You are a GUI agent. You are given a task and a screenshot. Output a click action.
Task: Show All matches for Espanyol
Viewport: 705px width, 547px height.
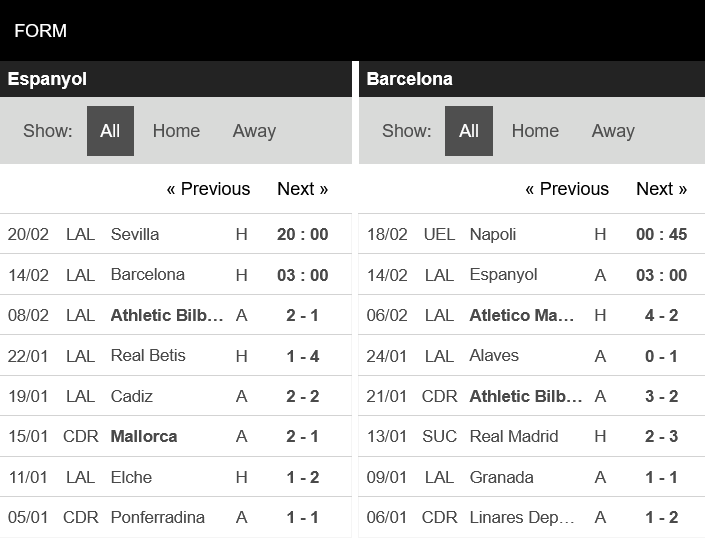click(x=110, y=131)
